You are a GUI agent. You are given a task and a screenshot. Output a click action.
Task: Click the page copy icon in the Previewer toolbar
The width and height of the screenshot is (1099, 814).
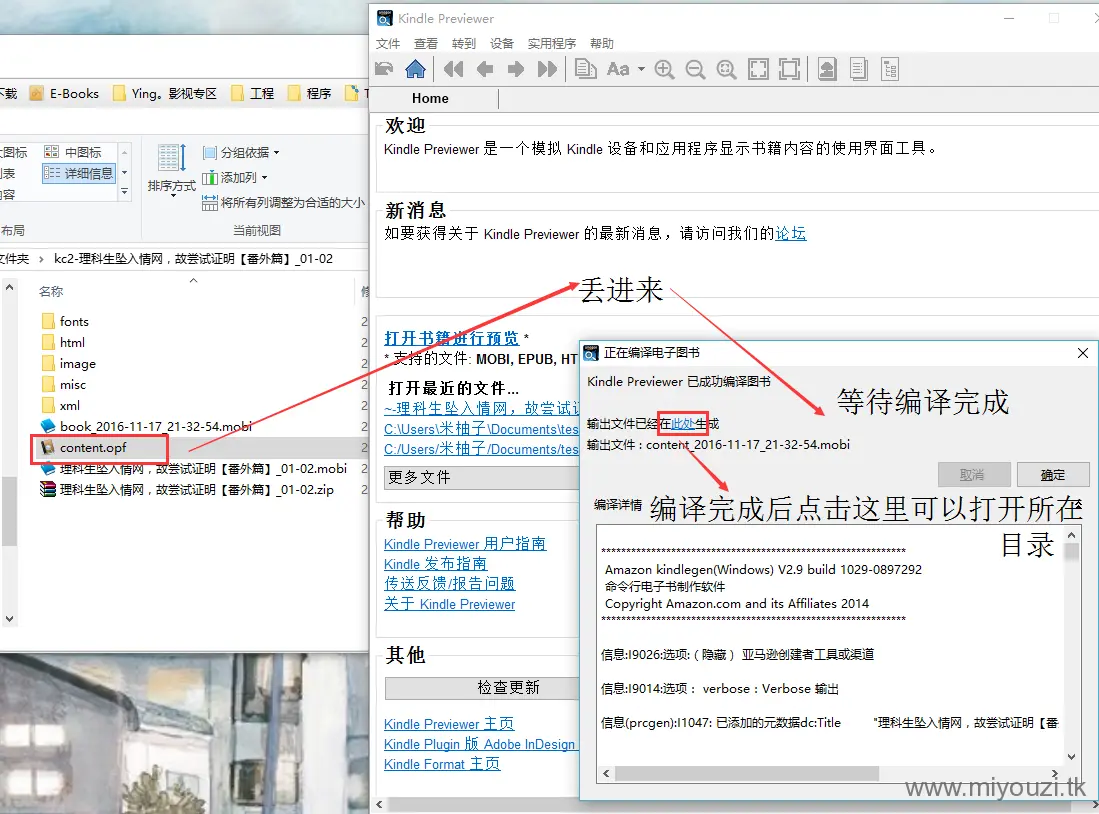click(585, 69)
